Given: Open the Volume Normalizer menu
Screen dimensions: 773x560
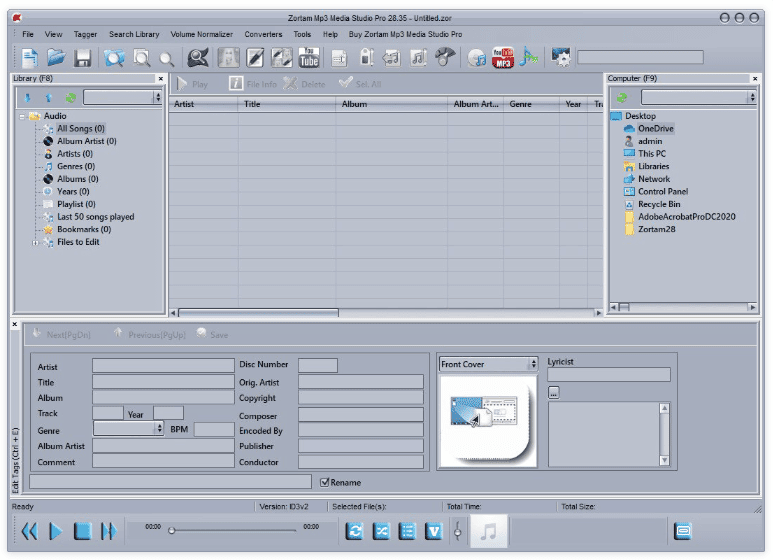Looking at the screenshot, I should 202,35.
